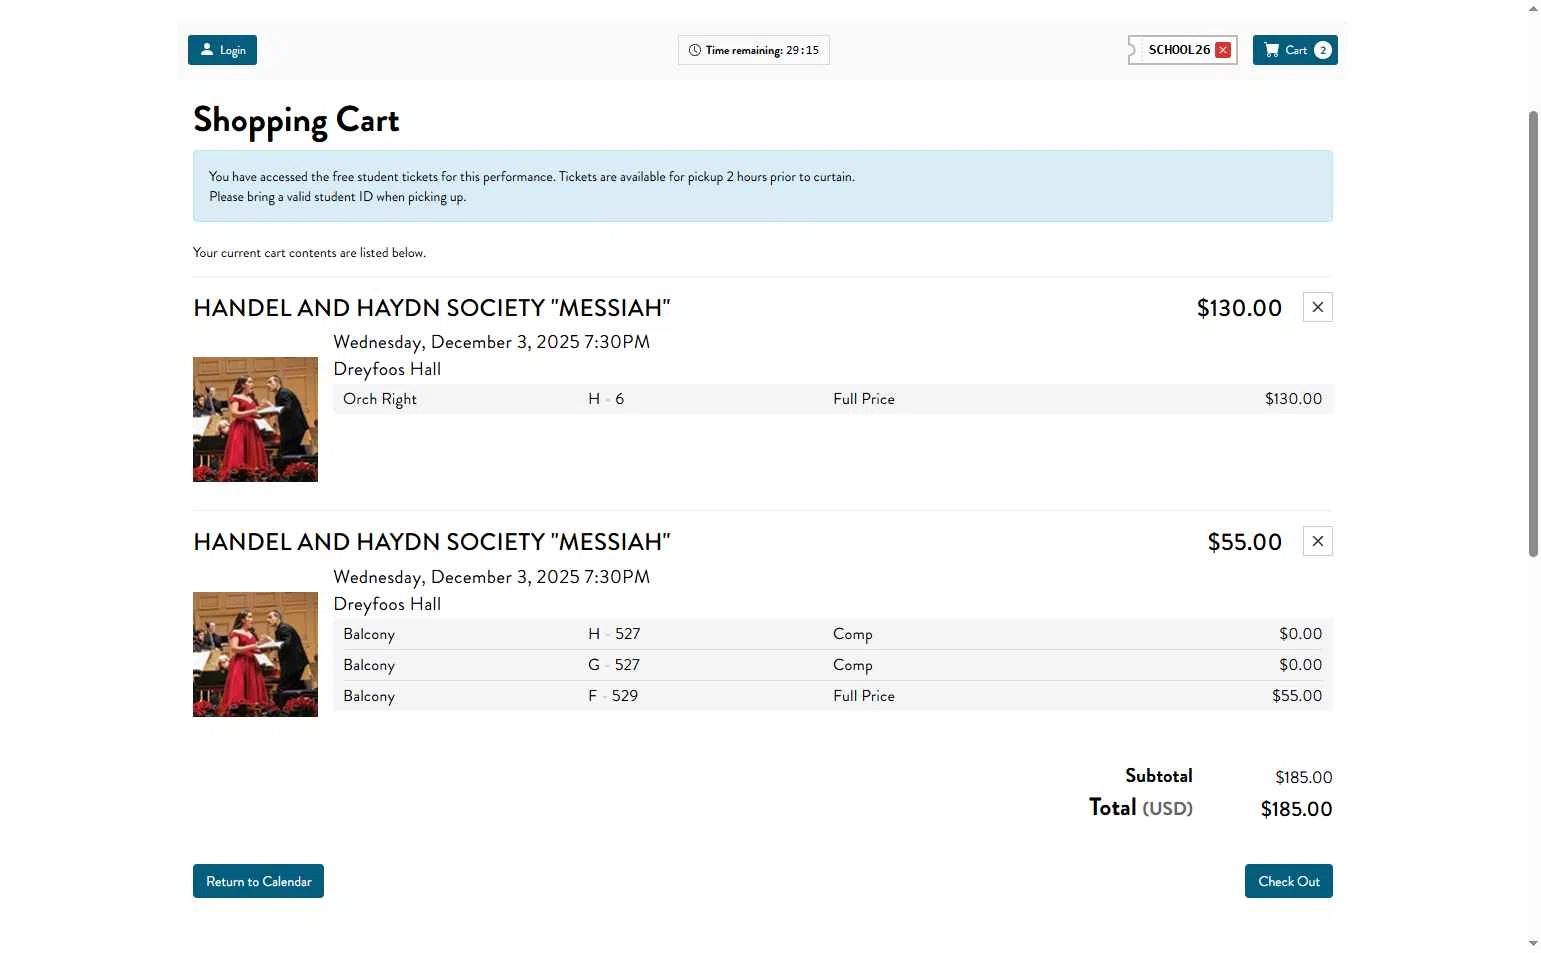The height and width of the screenshot is (953, 1541).
Task: Click the free student tickets notice banner
Action: (762, 186)
